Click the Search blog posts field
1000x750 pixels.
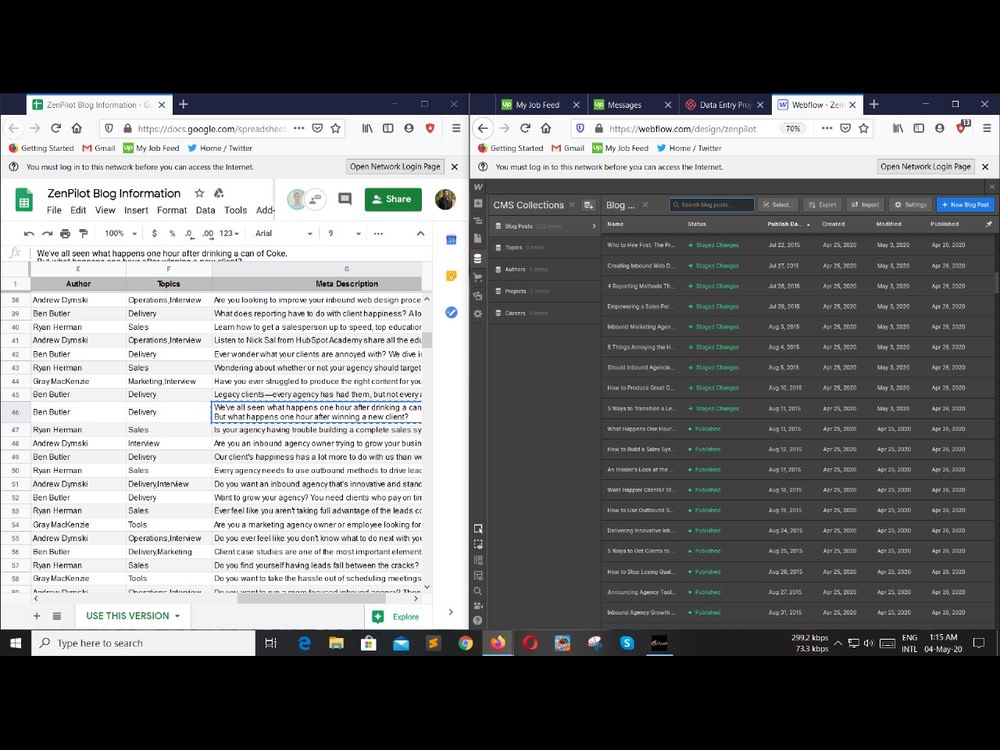(712, 205)
